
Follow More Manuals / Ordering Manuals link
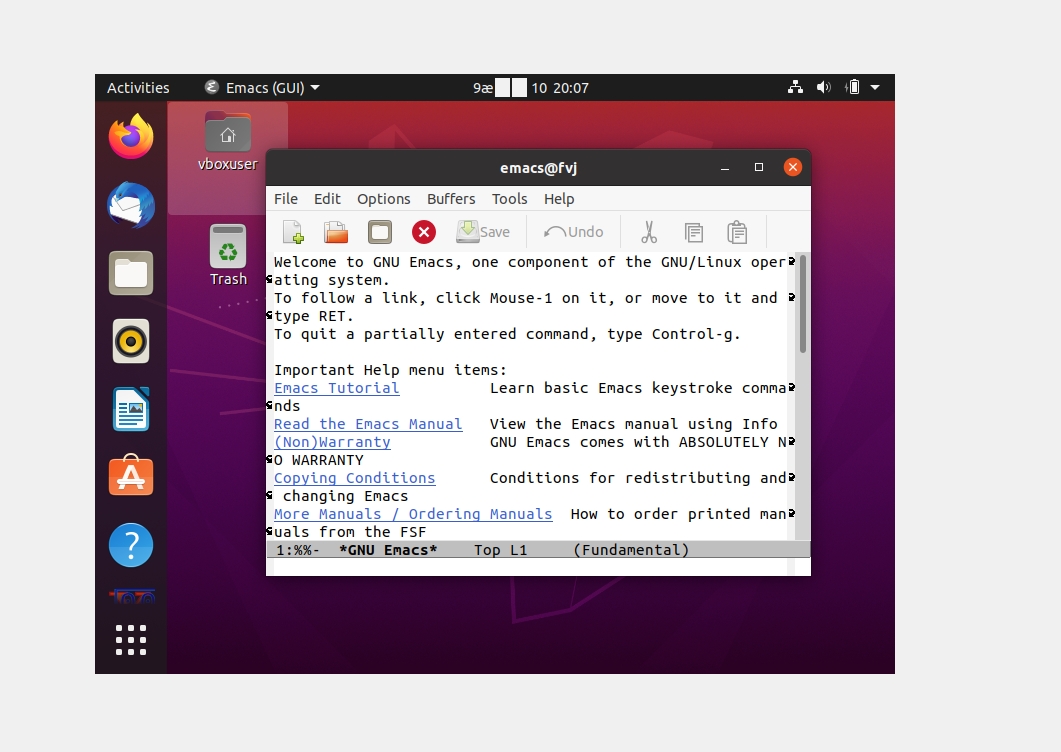point(413,514)
